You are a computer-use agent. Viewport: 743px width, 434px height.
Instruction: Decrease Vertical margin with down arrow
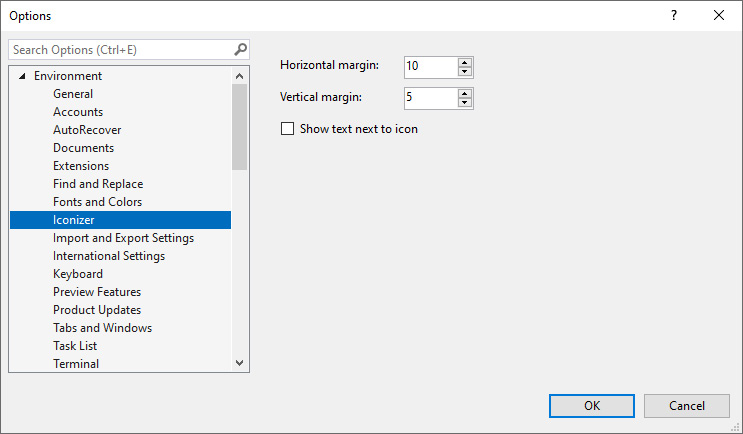click(x=465, y=103)
